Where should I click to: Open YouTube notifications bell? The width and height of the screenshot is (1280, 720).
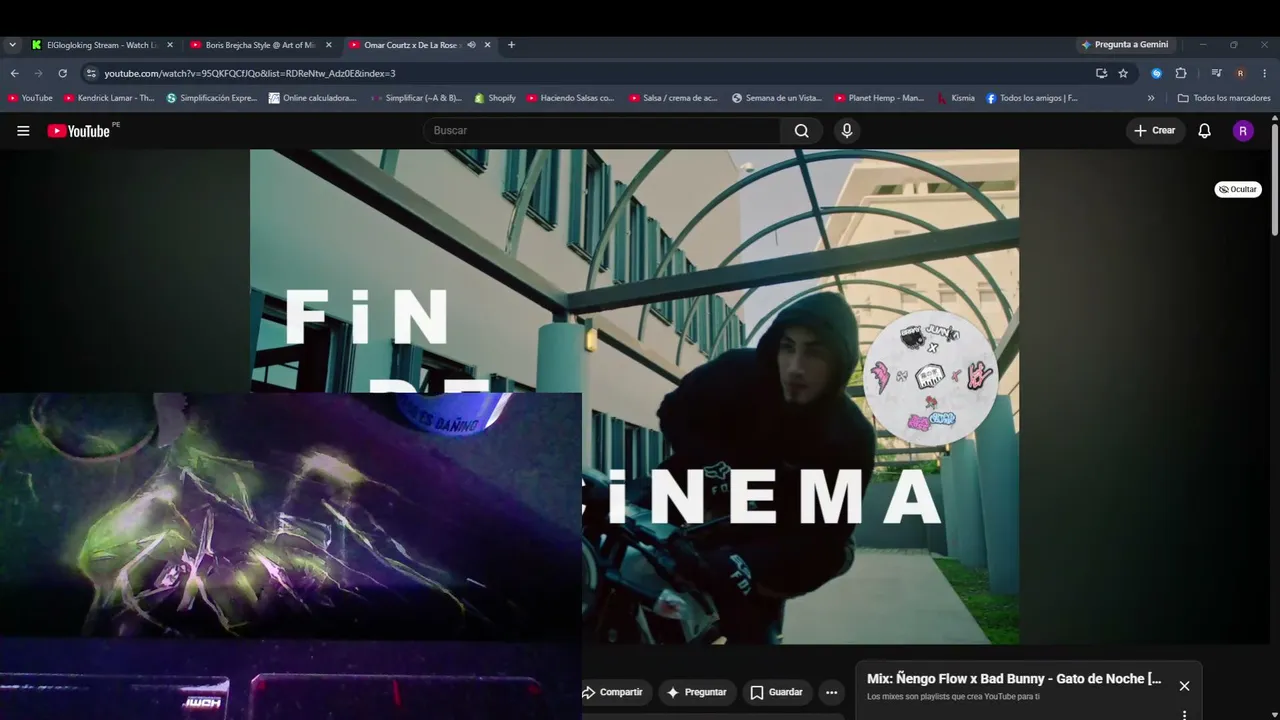1204,131
